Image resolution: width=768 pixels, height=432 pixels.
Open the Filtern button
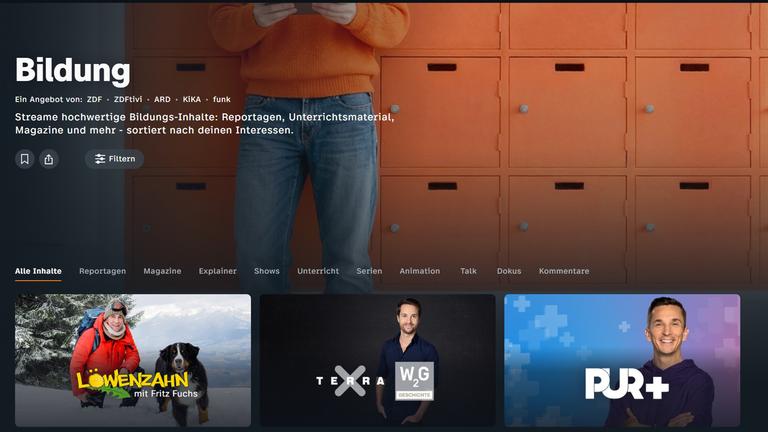115,159
